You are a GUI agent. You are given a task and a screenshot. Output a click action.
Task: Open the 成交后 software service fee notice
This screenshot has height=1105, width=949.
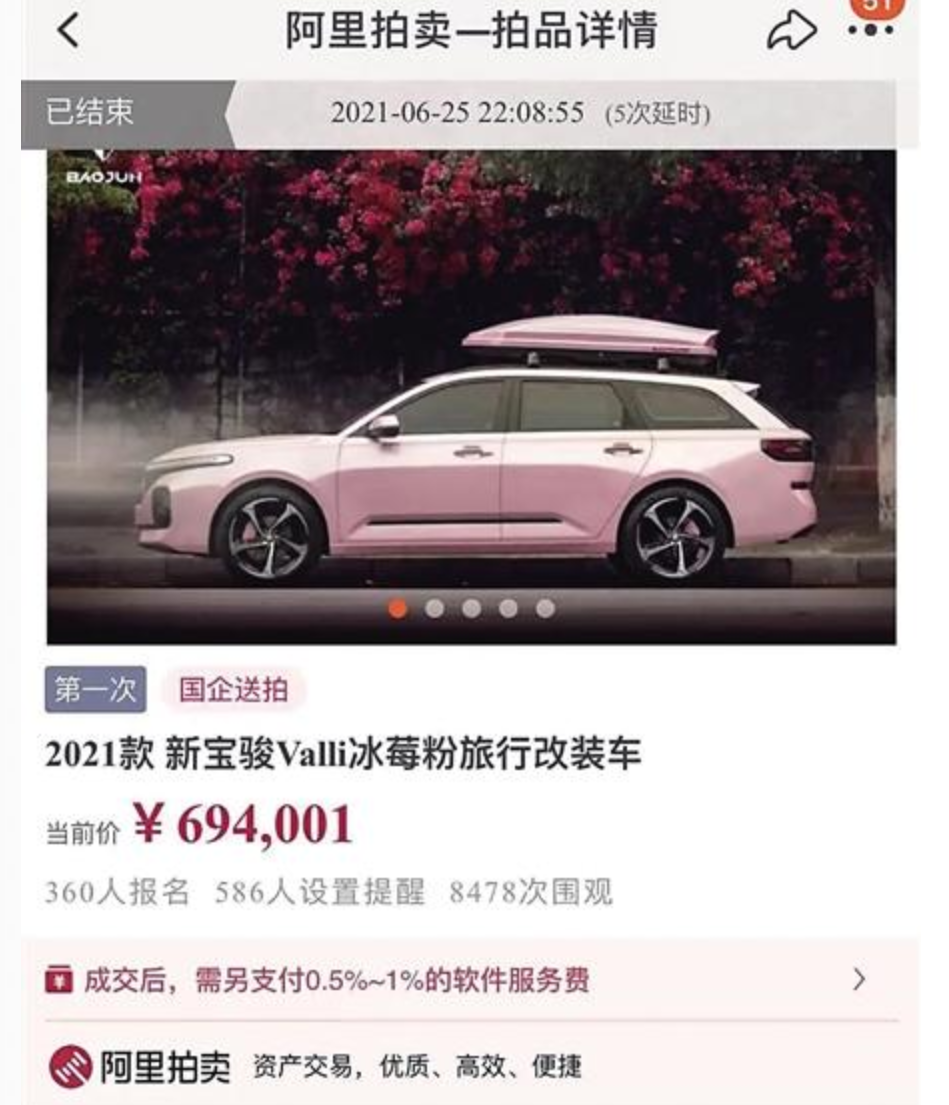point(471,980)
